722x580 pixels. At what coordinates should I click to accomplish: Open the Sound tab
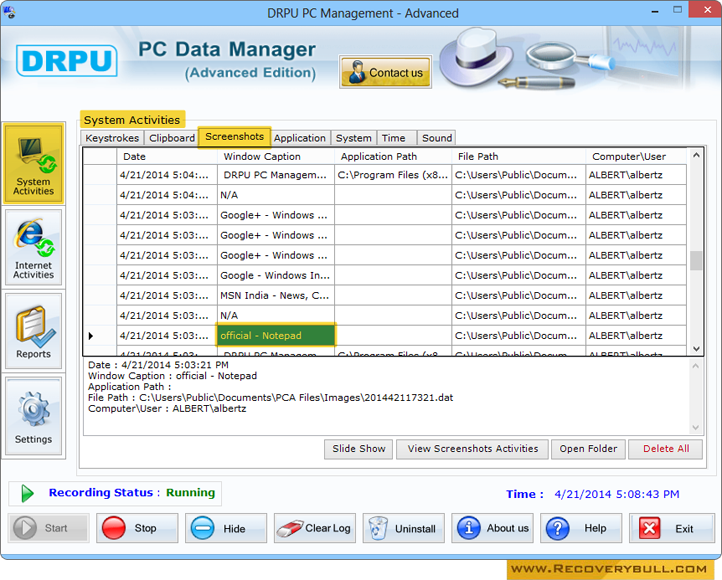[437, 138]
